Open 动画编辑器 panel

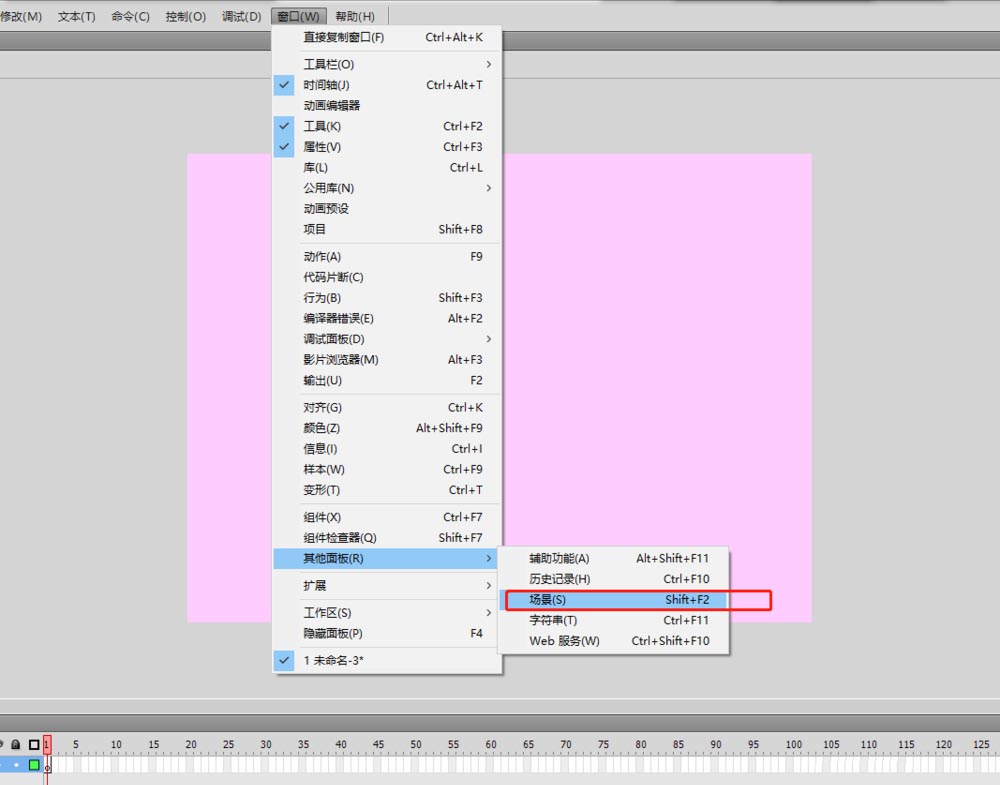(x=387, y=105)
